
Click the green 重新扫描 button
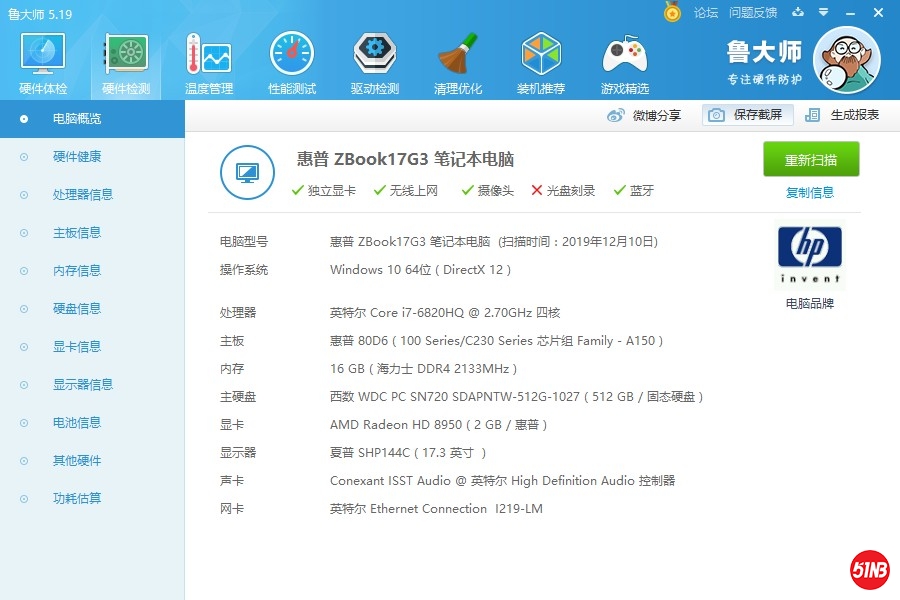tap(811, 160)
